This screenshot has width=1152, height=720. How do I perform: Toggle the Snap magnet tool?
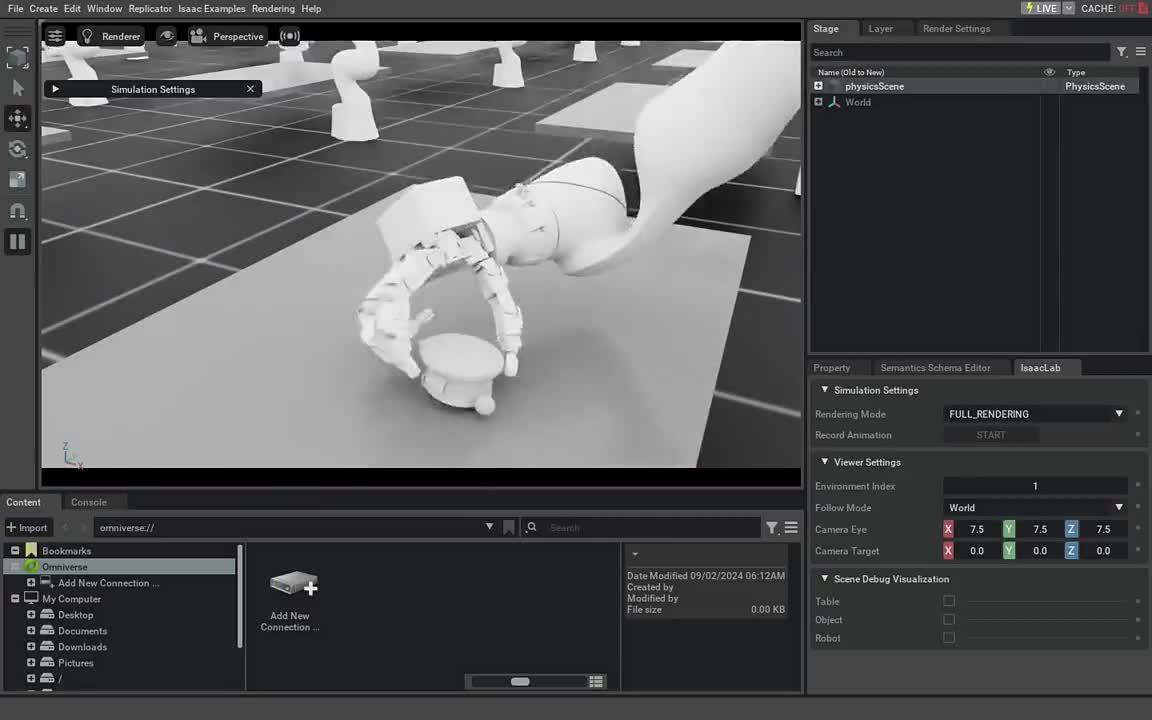[x=18, y=211]
